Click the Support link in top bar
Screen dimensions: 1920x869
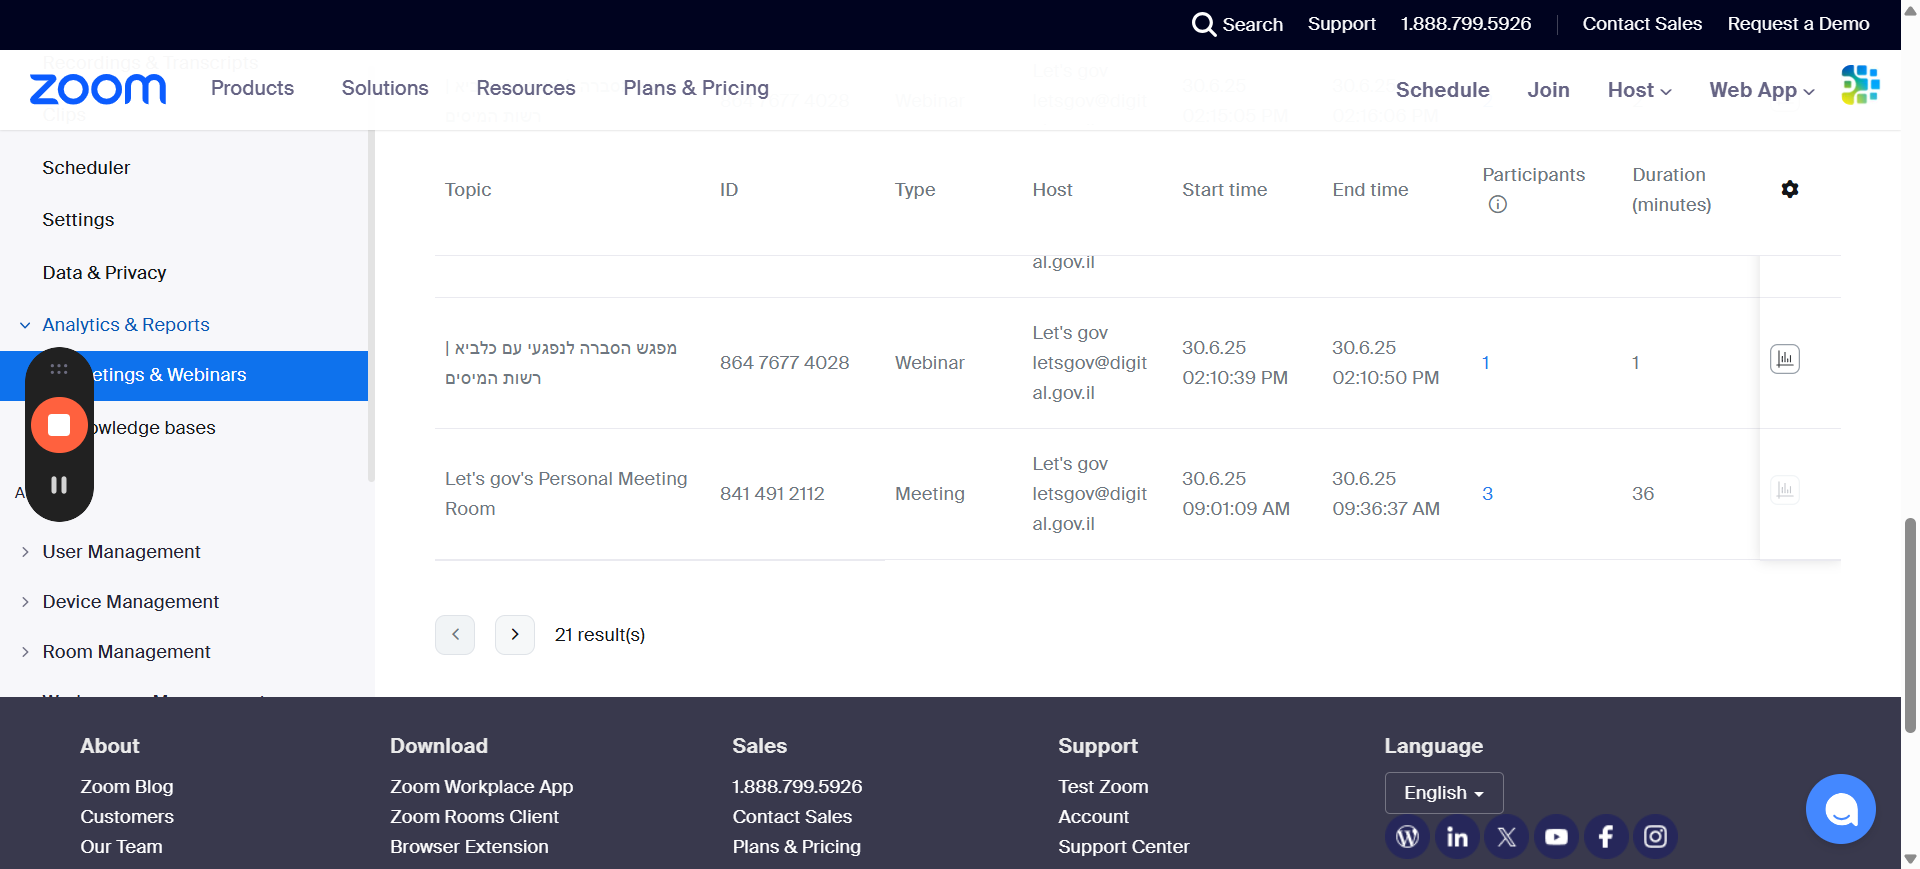(1341, 24)
